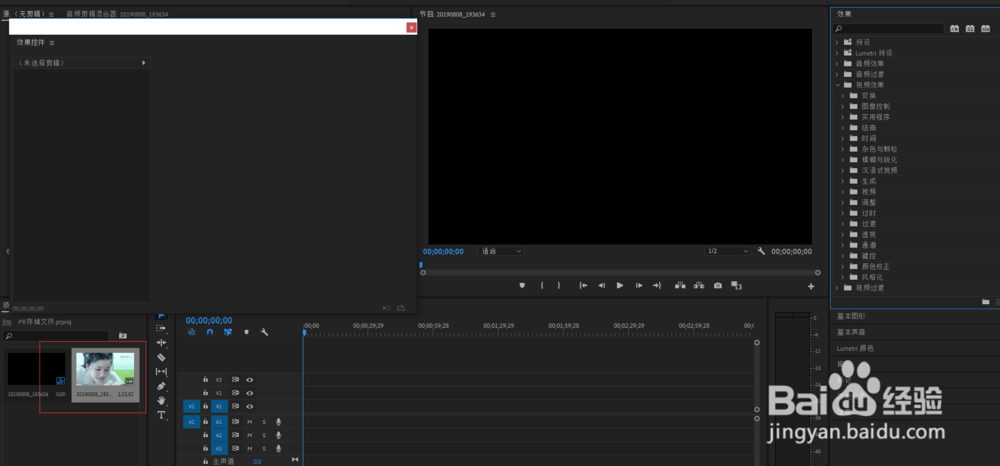
Task: Toggle lock on the V3 track
Action: click(205, 379)
